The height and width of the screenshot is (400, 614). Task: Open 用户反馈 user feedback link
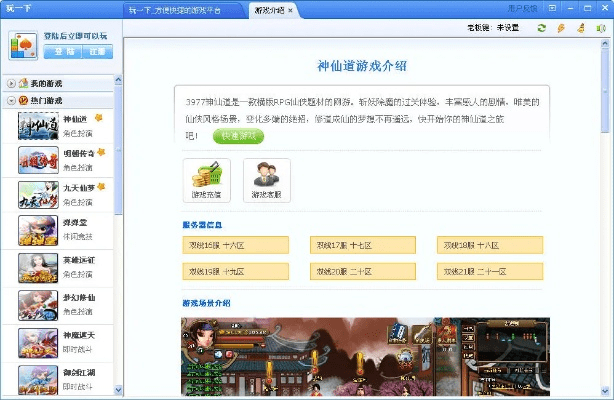pyautogui.click(x=522, y=8)
